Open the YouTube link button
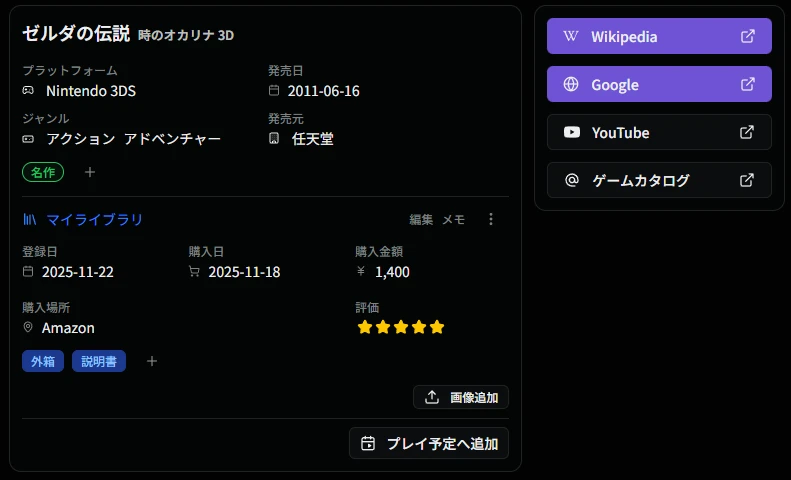Screen dimensions: 791x480 coord(659,132)
